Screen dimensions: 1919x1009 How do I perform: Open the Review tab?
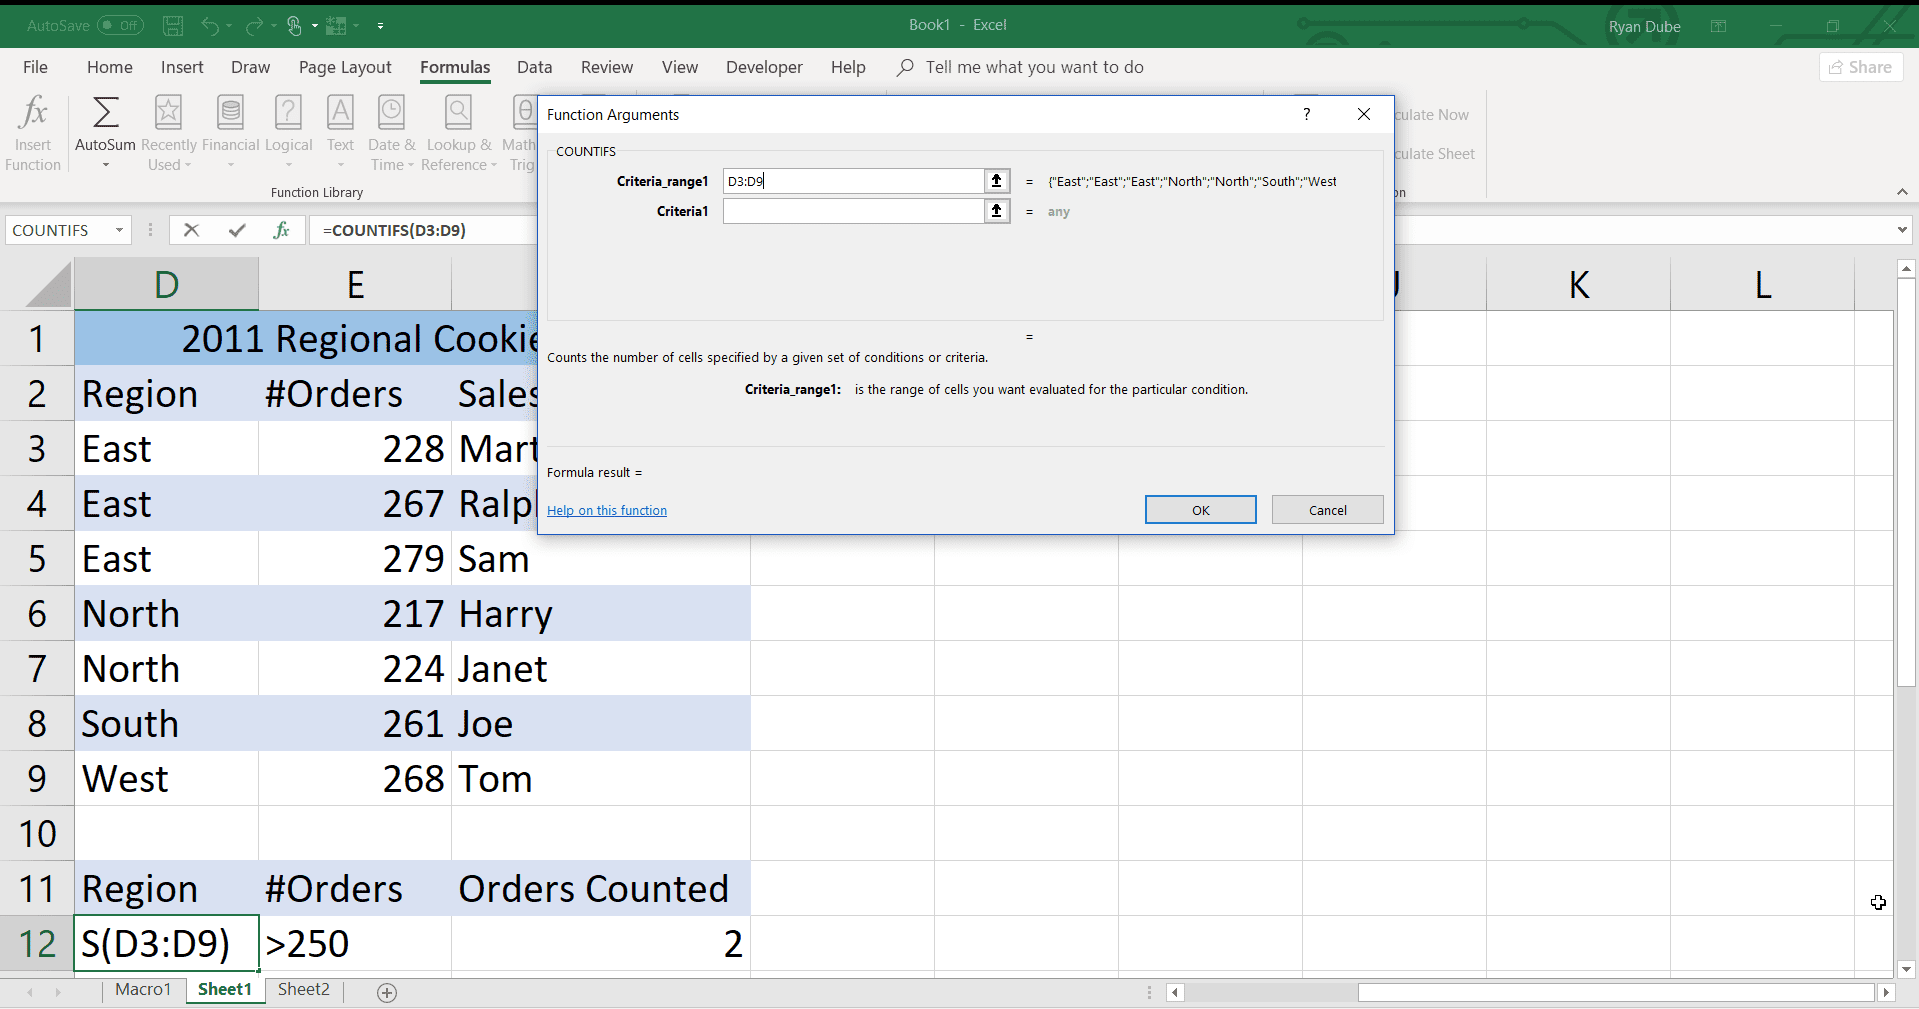point(607,67)
